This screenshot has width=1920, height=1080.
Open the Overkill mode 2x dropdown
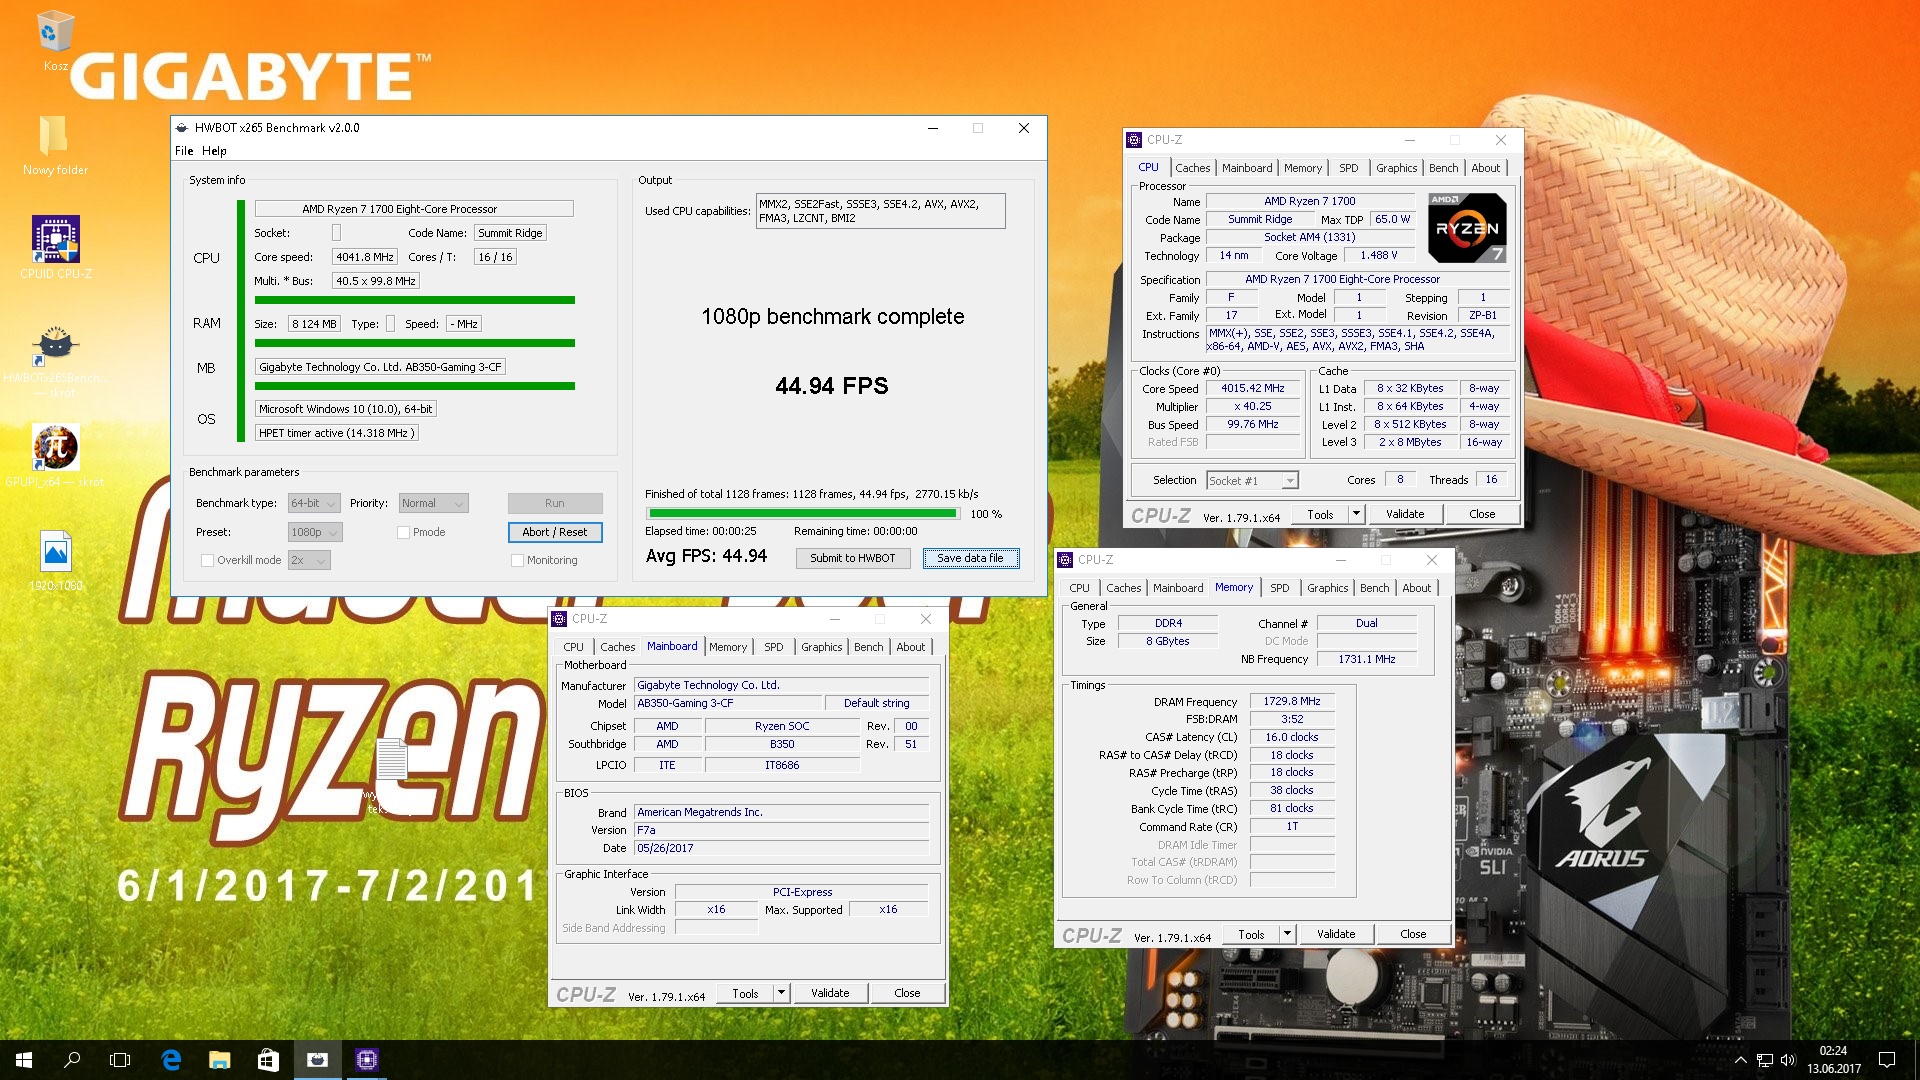(309, 560)
